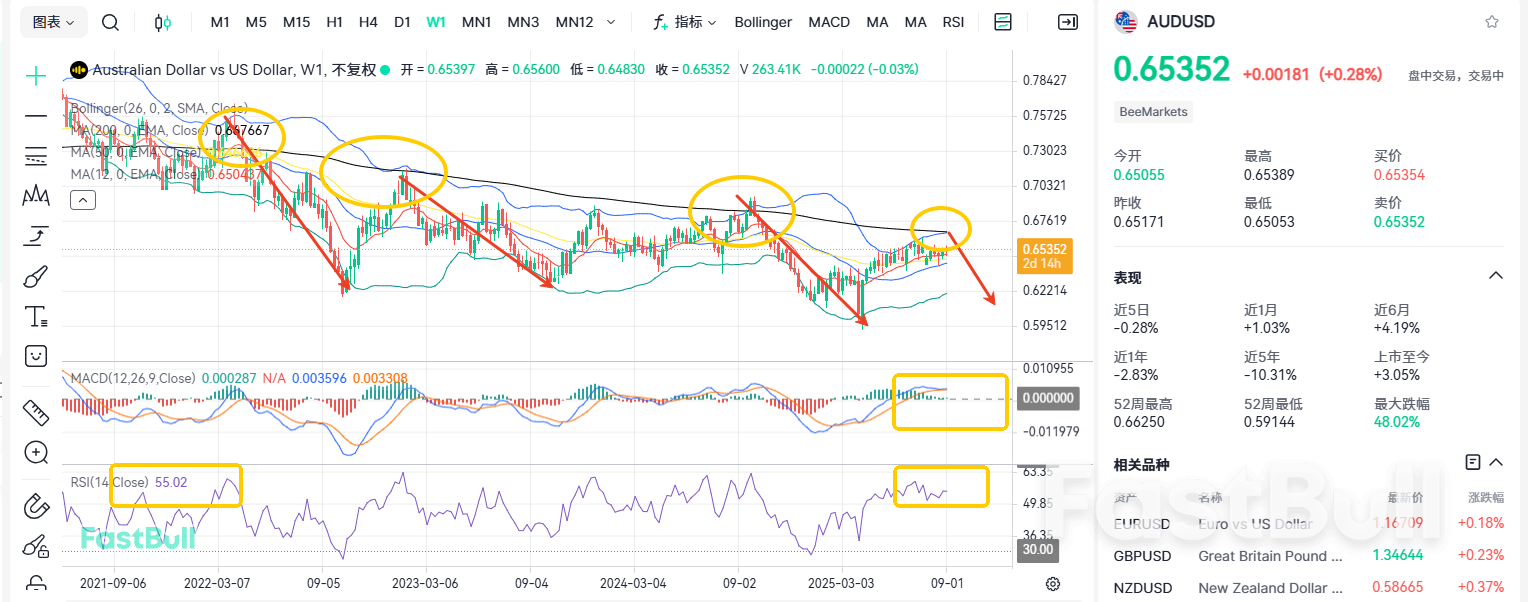Open the zoom-in magnifier tool

(35, 452)
